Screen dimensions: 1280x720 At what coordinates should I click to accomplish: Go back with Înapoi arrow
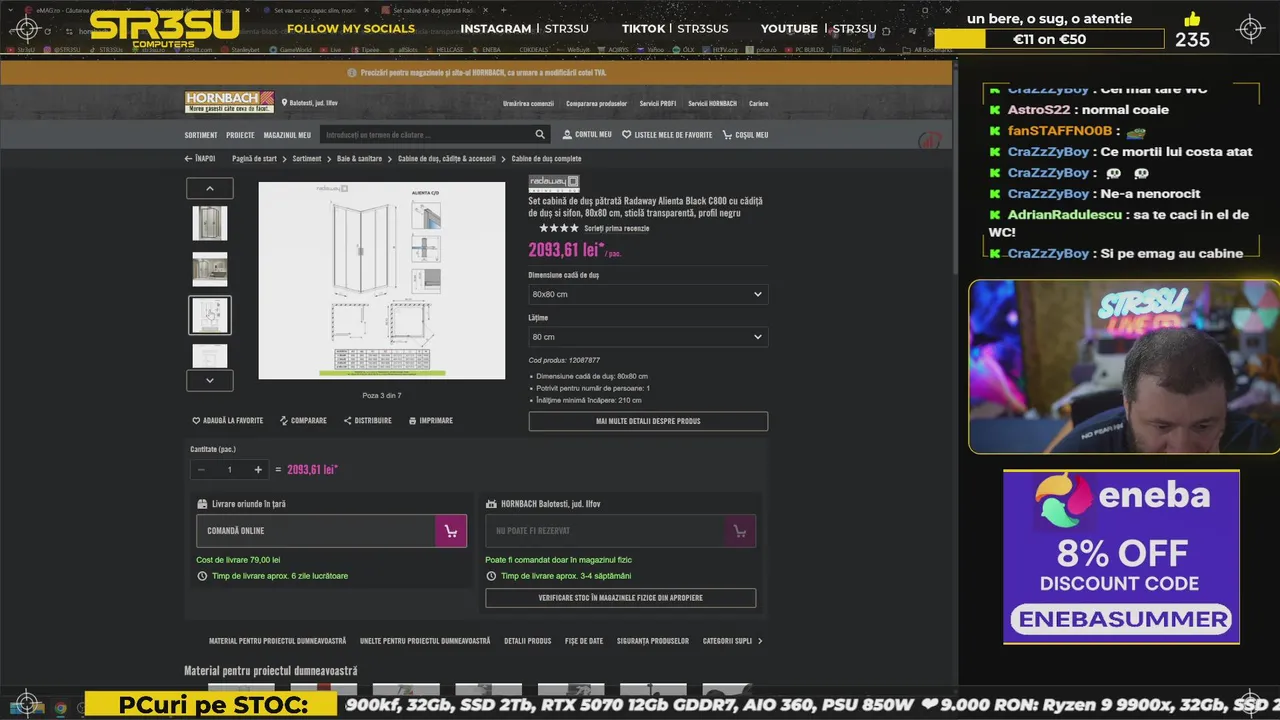pos(200,158)
